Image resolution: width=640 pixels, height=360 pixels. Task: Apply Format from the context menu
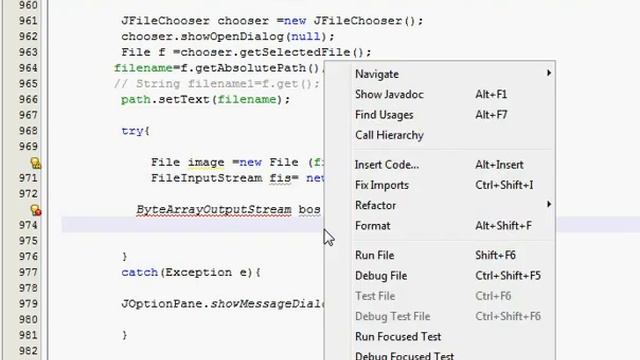pyautogui.click(x=440, y=226)
